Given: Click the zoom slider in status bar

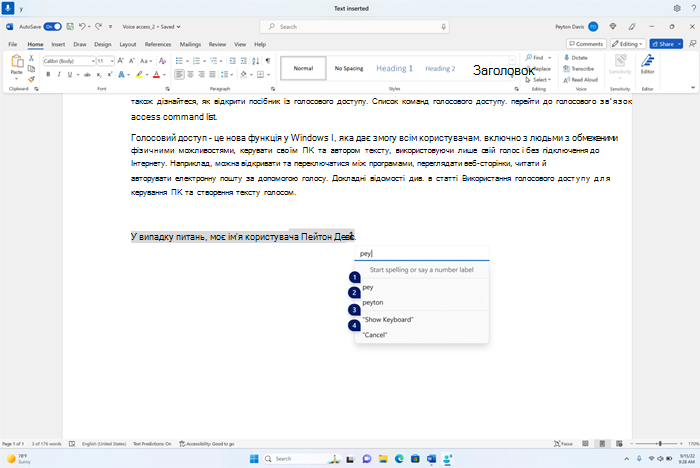Looking at the screenshot, I should point(660,444).
